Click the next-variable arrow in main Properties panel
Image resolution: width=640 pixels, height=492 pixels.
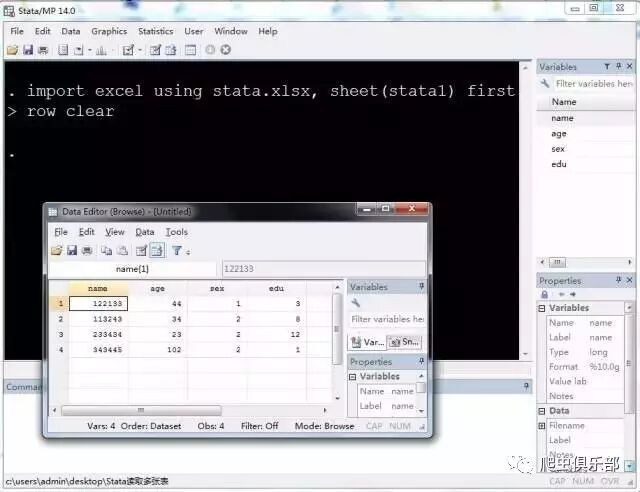click(573, 294)
